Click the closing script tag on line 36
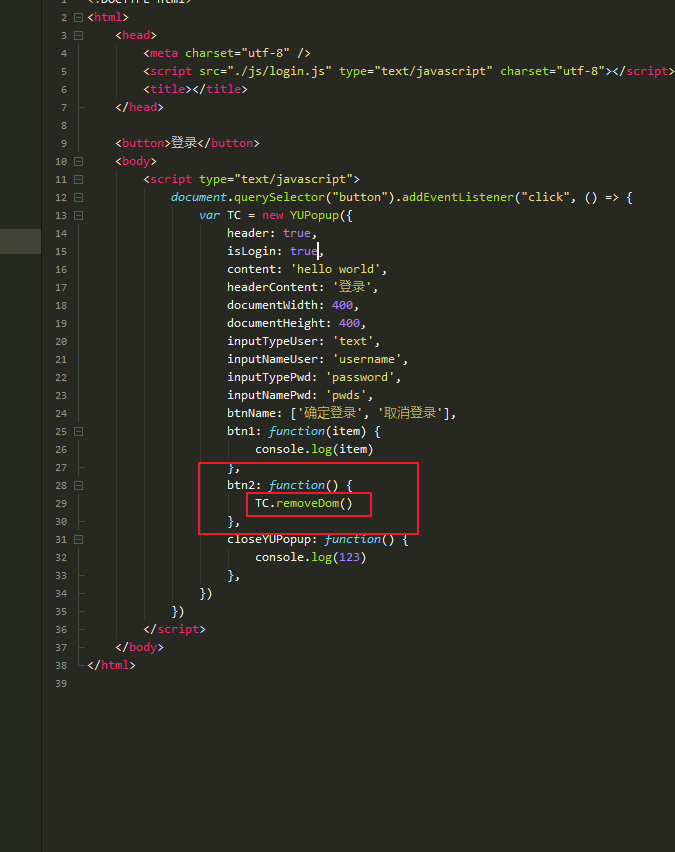Screen dimensions: 675x852 174,629
